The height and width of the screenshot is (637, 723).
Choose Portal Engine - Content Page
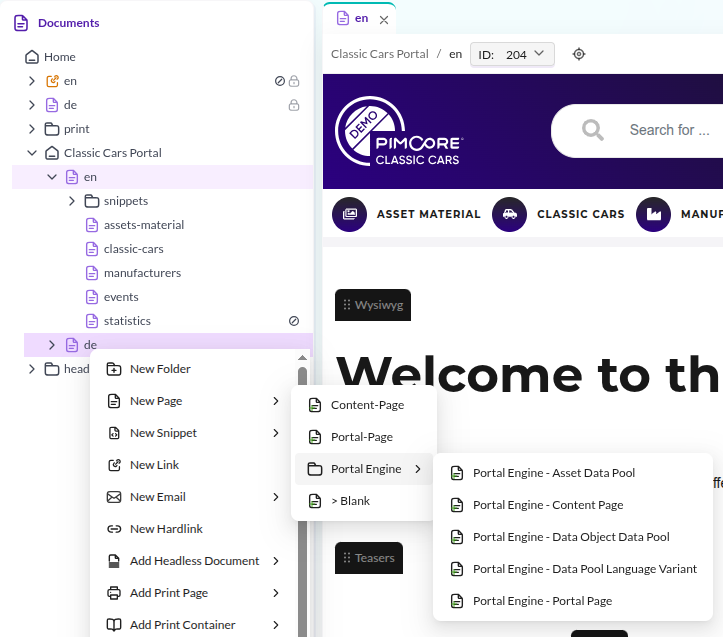[573, 505]
